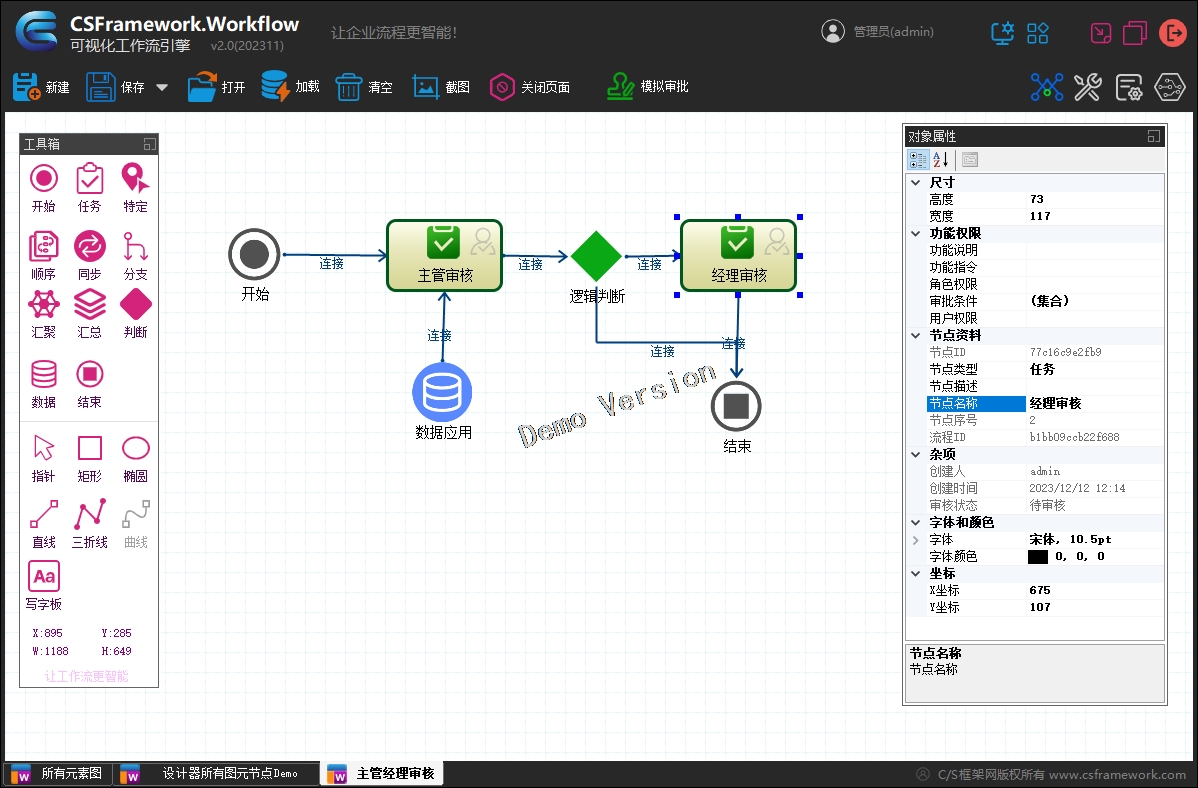
Task: Switch property grid to alphabetical A-Z sorting
Action: 938,159
